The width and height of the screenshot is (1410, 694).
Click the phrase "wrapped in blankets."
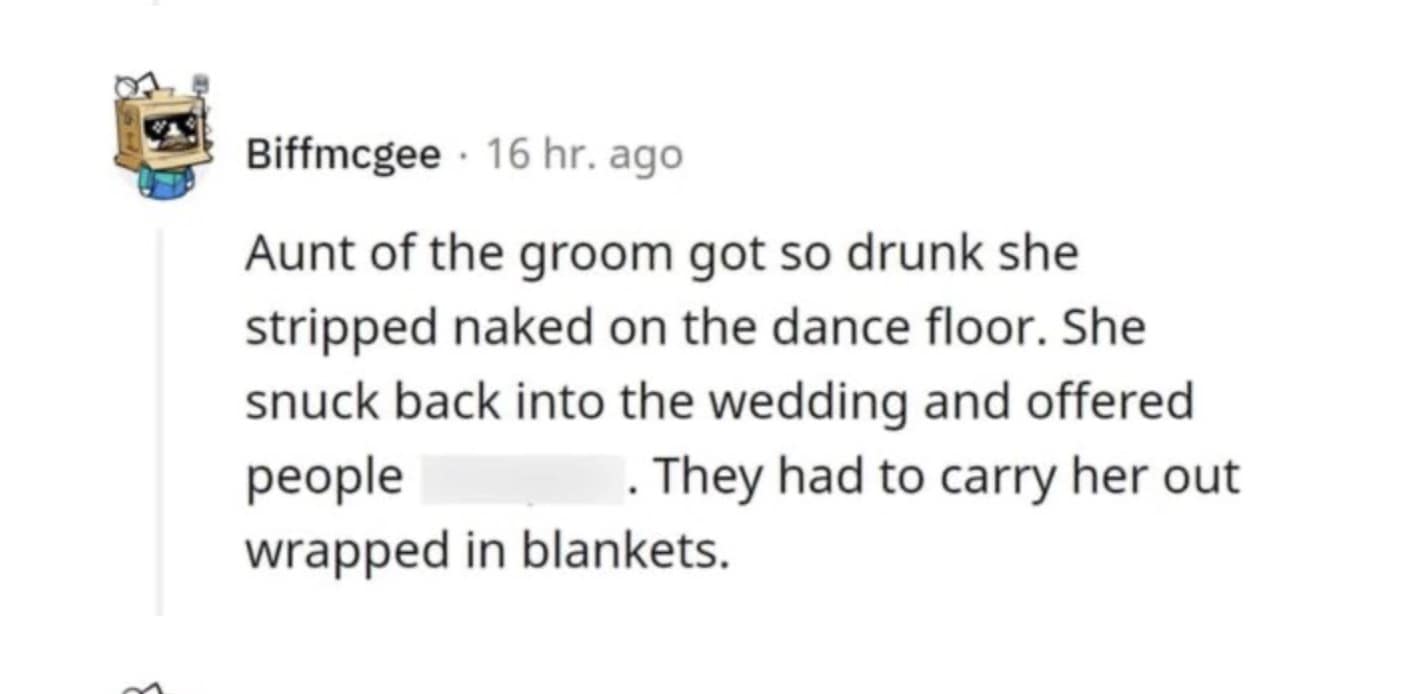[484, 552]
